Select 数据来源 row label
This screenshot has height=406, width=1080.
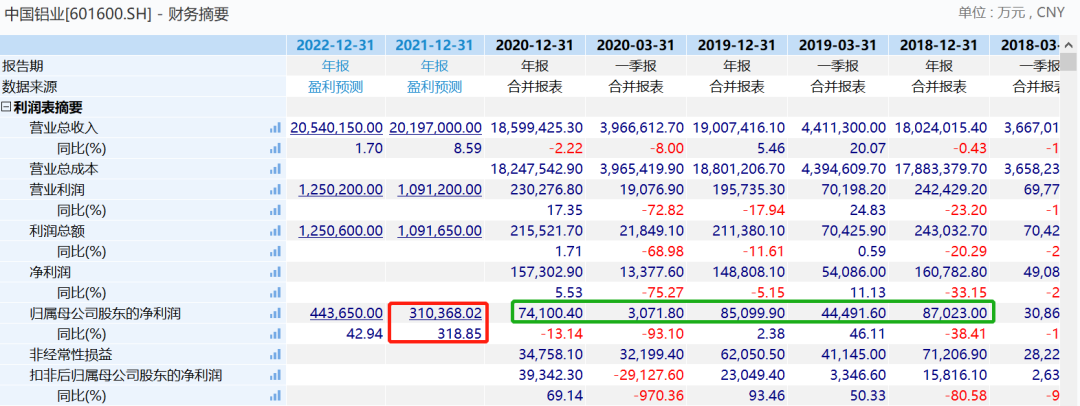point(30,87)
